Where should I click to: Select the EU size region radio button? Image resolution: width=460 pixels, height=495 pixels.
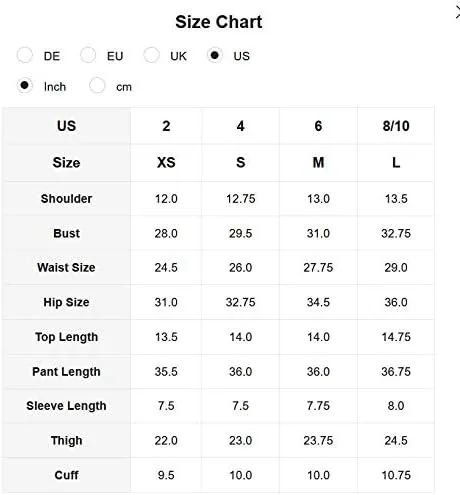click(x=88, y=55)
